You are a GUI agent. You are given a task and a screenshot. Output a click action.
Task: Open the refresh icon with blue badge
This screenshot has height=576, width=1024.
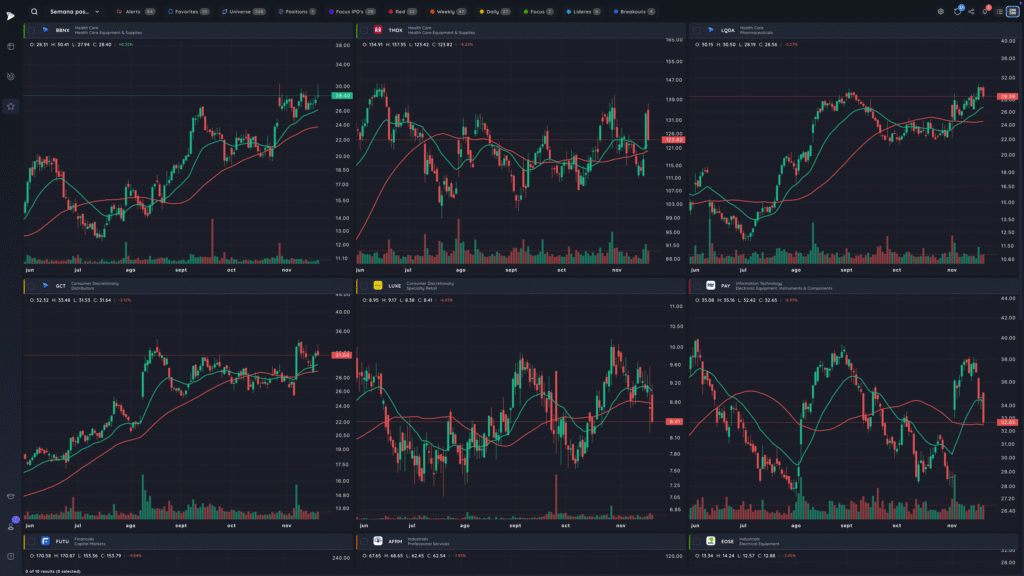(957, 11)
